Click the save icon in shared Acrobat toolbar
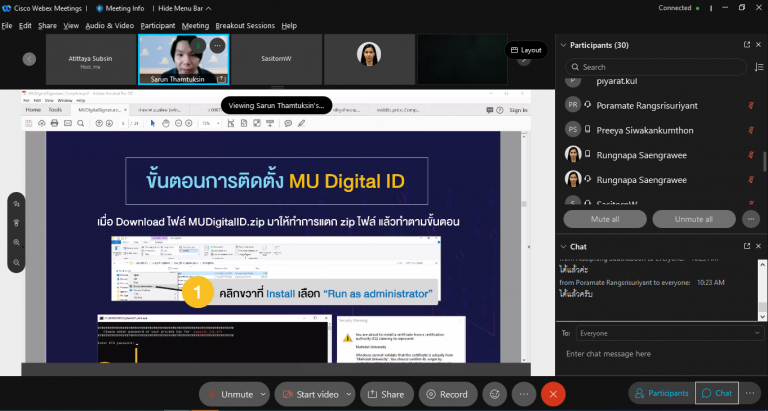 pyautogui.click(x=29, y=123)
